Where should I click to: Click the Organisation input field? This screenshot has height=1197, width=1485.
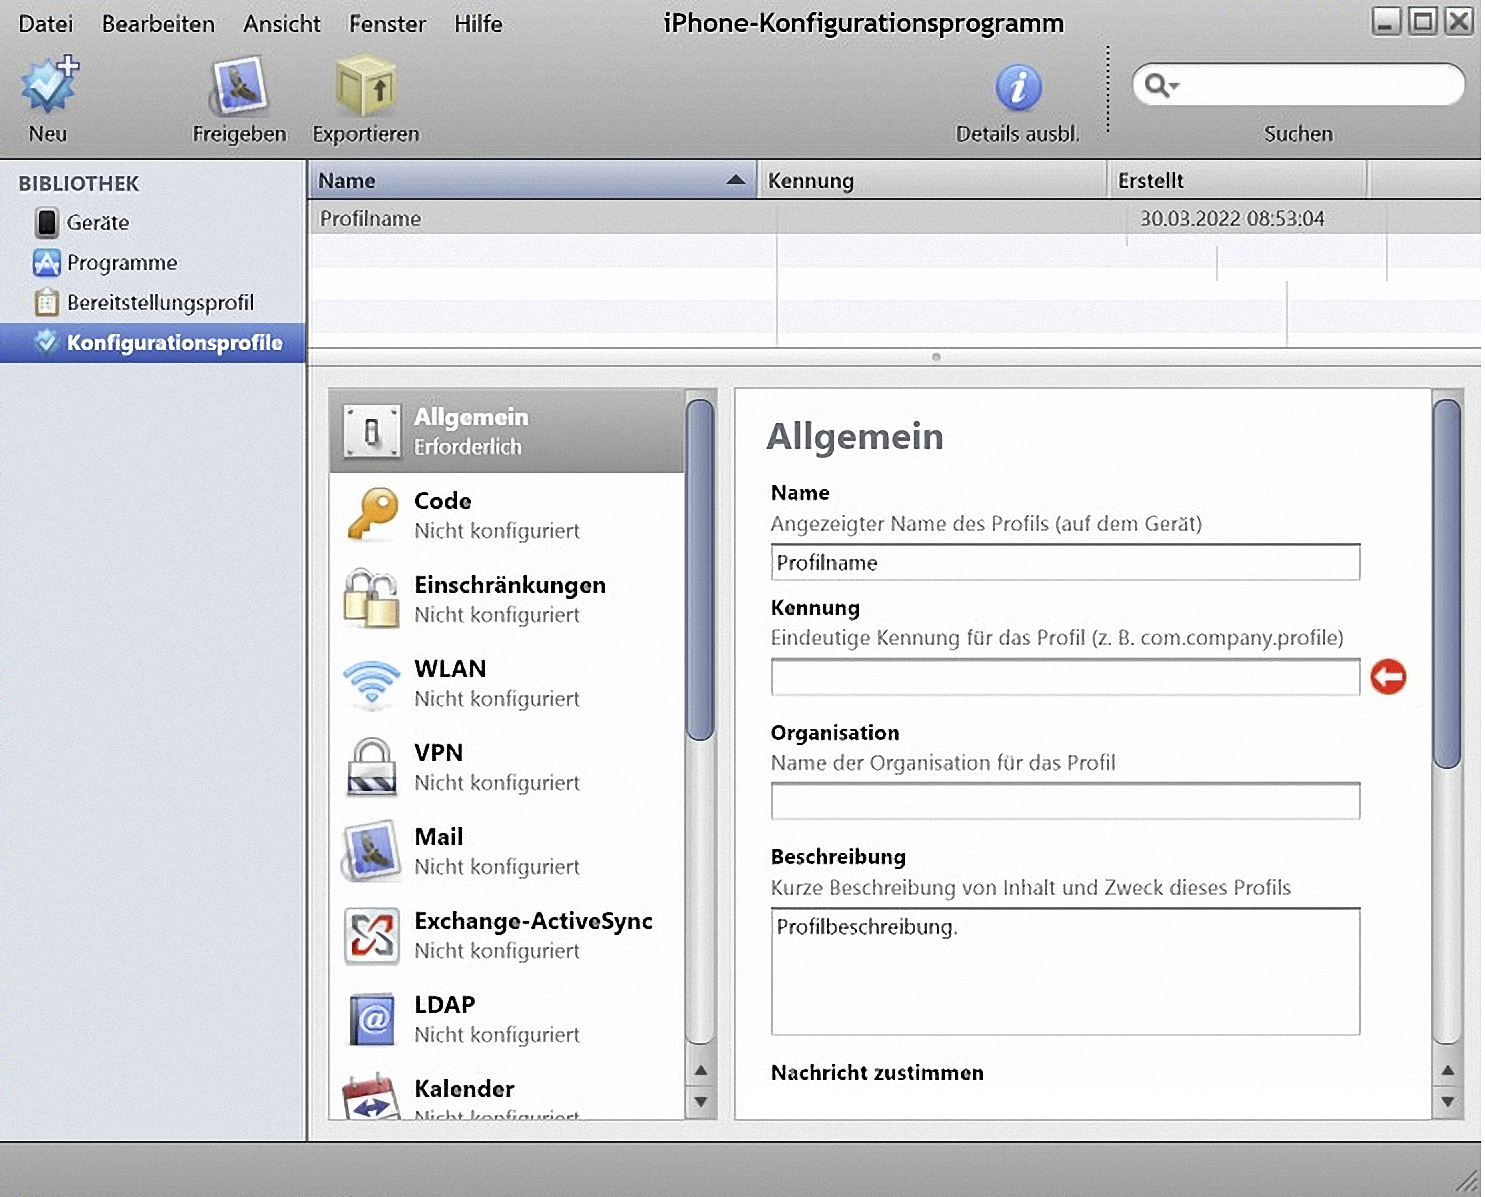[x=1065, y=801]
